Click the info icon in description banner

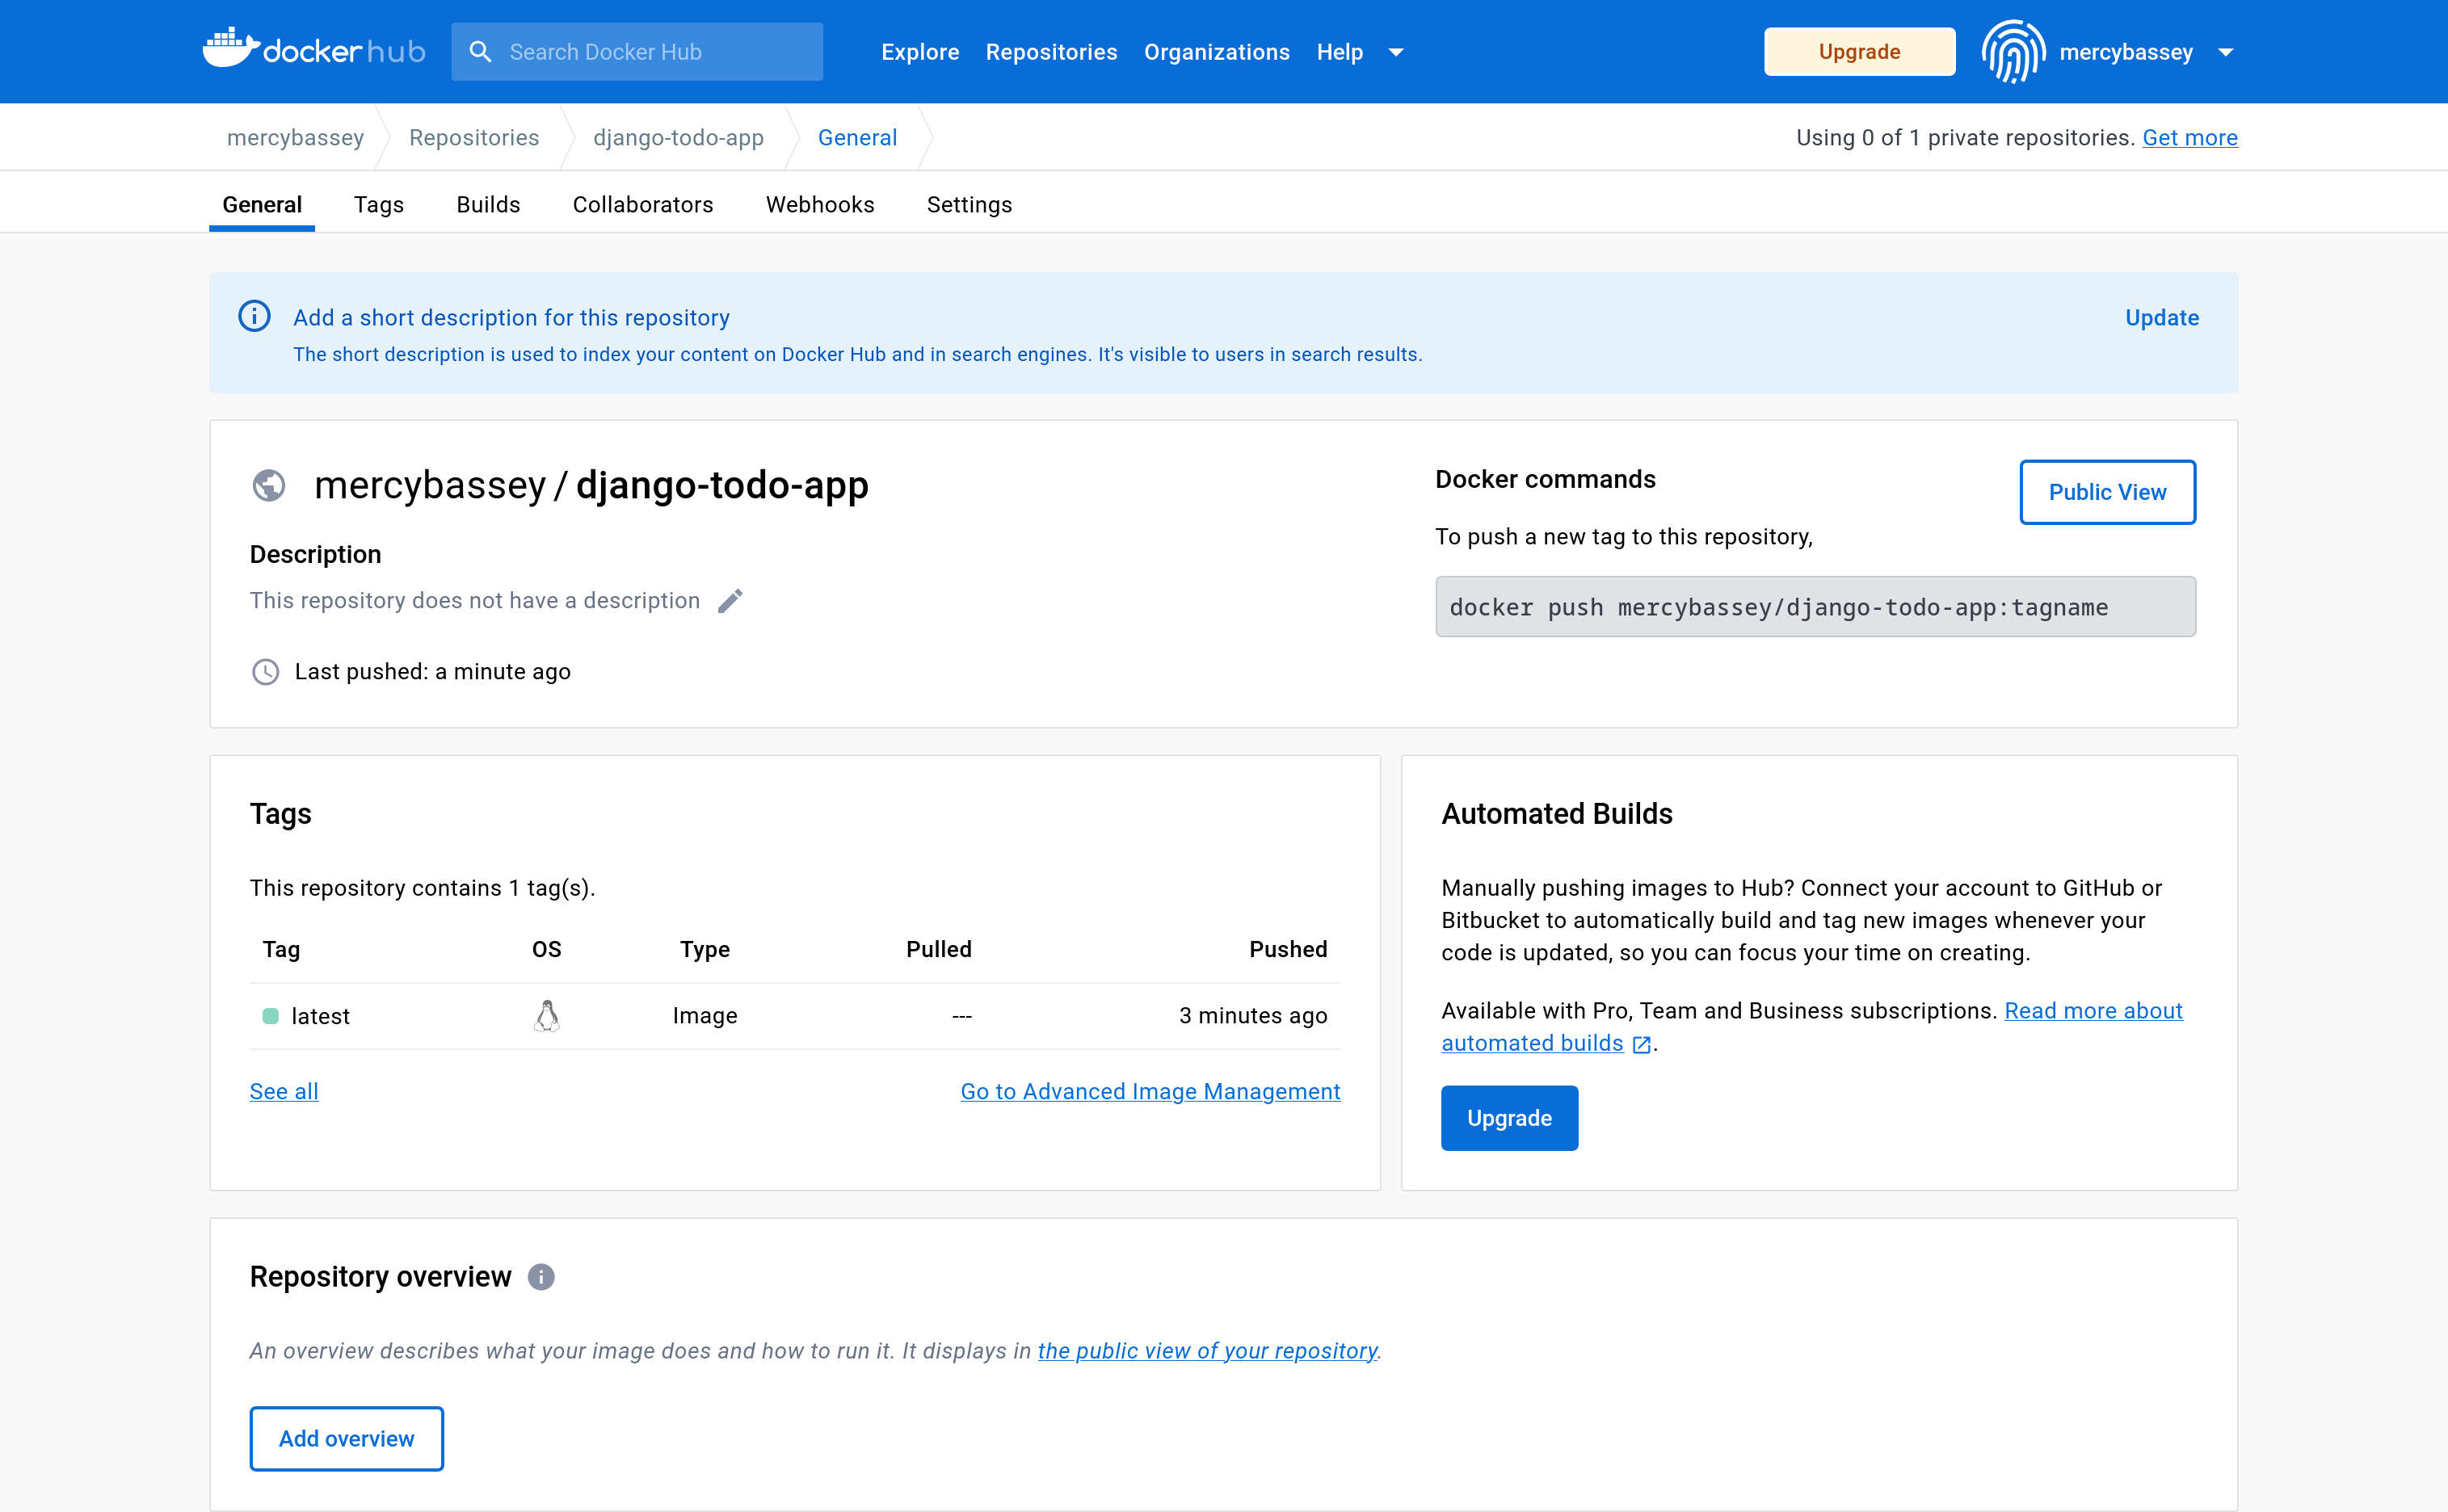pos(254,317)
